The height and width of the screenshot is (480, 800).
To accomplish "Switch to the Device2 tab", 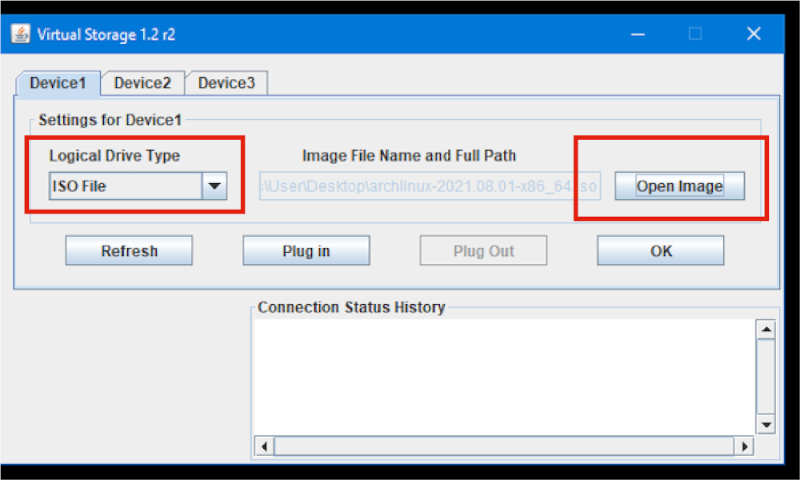I will click(x=142, y=83).
